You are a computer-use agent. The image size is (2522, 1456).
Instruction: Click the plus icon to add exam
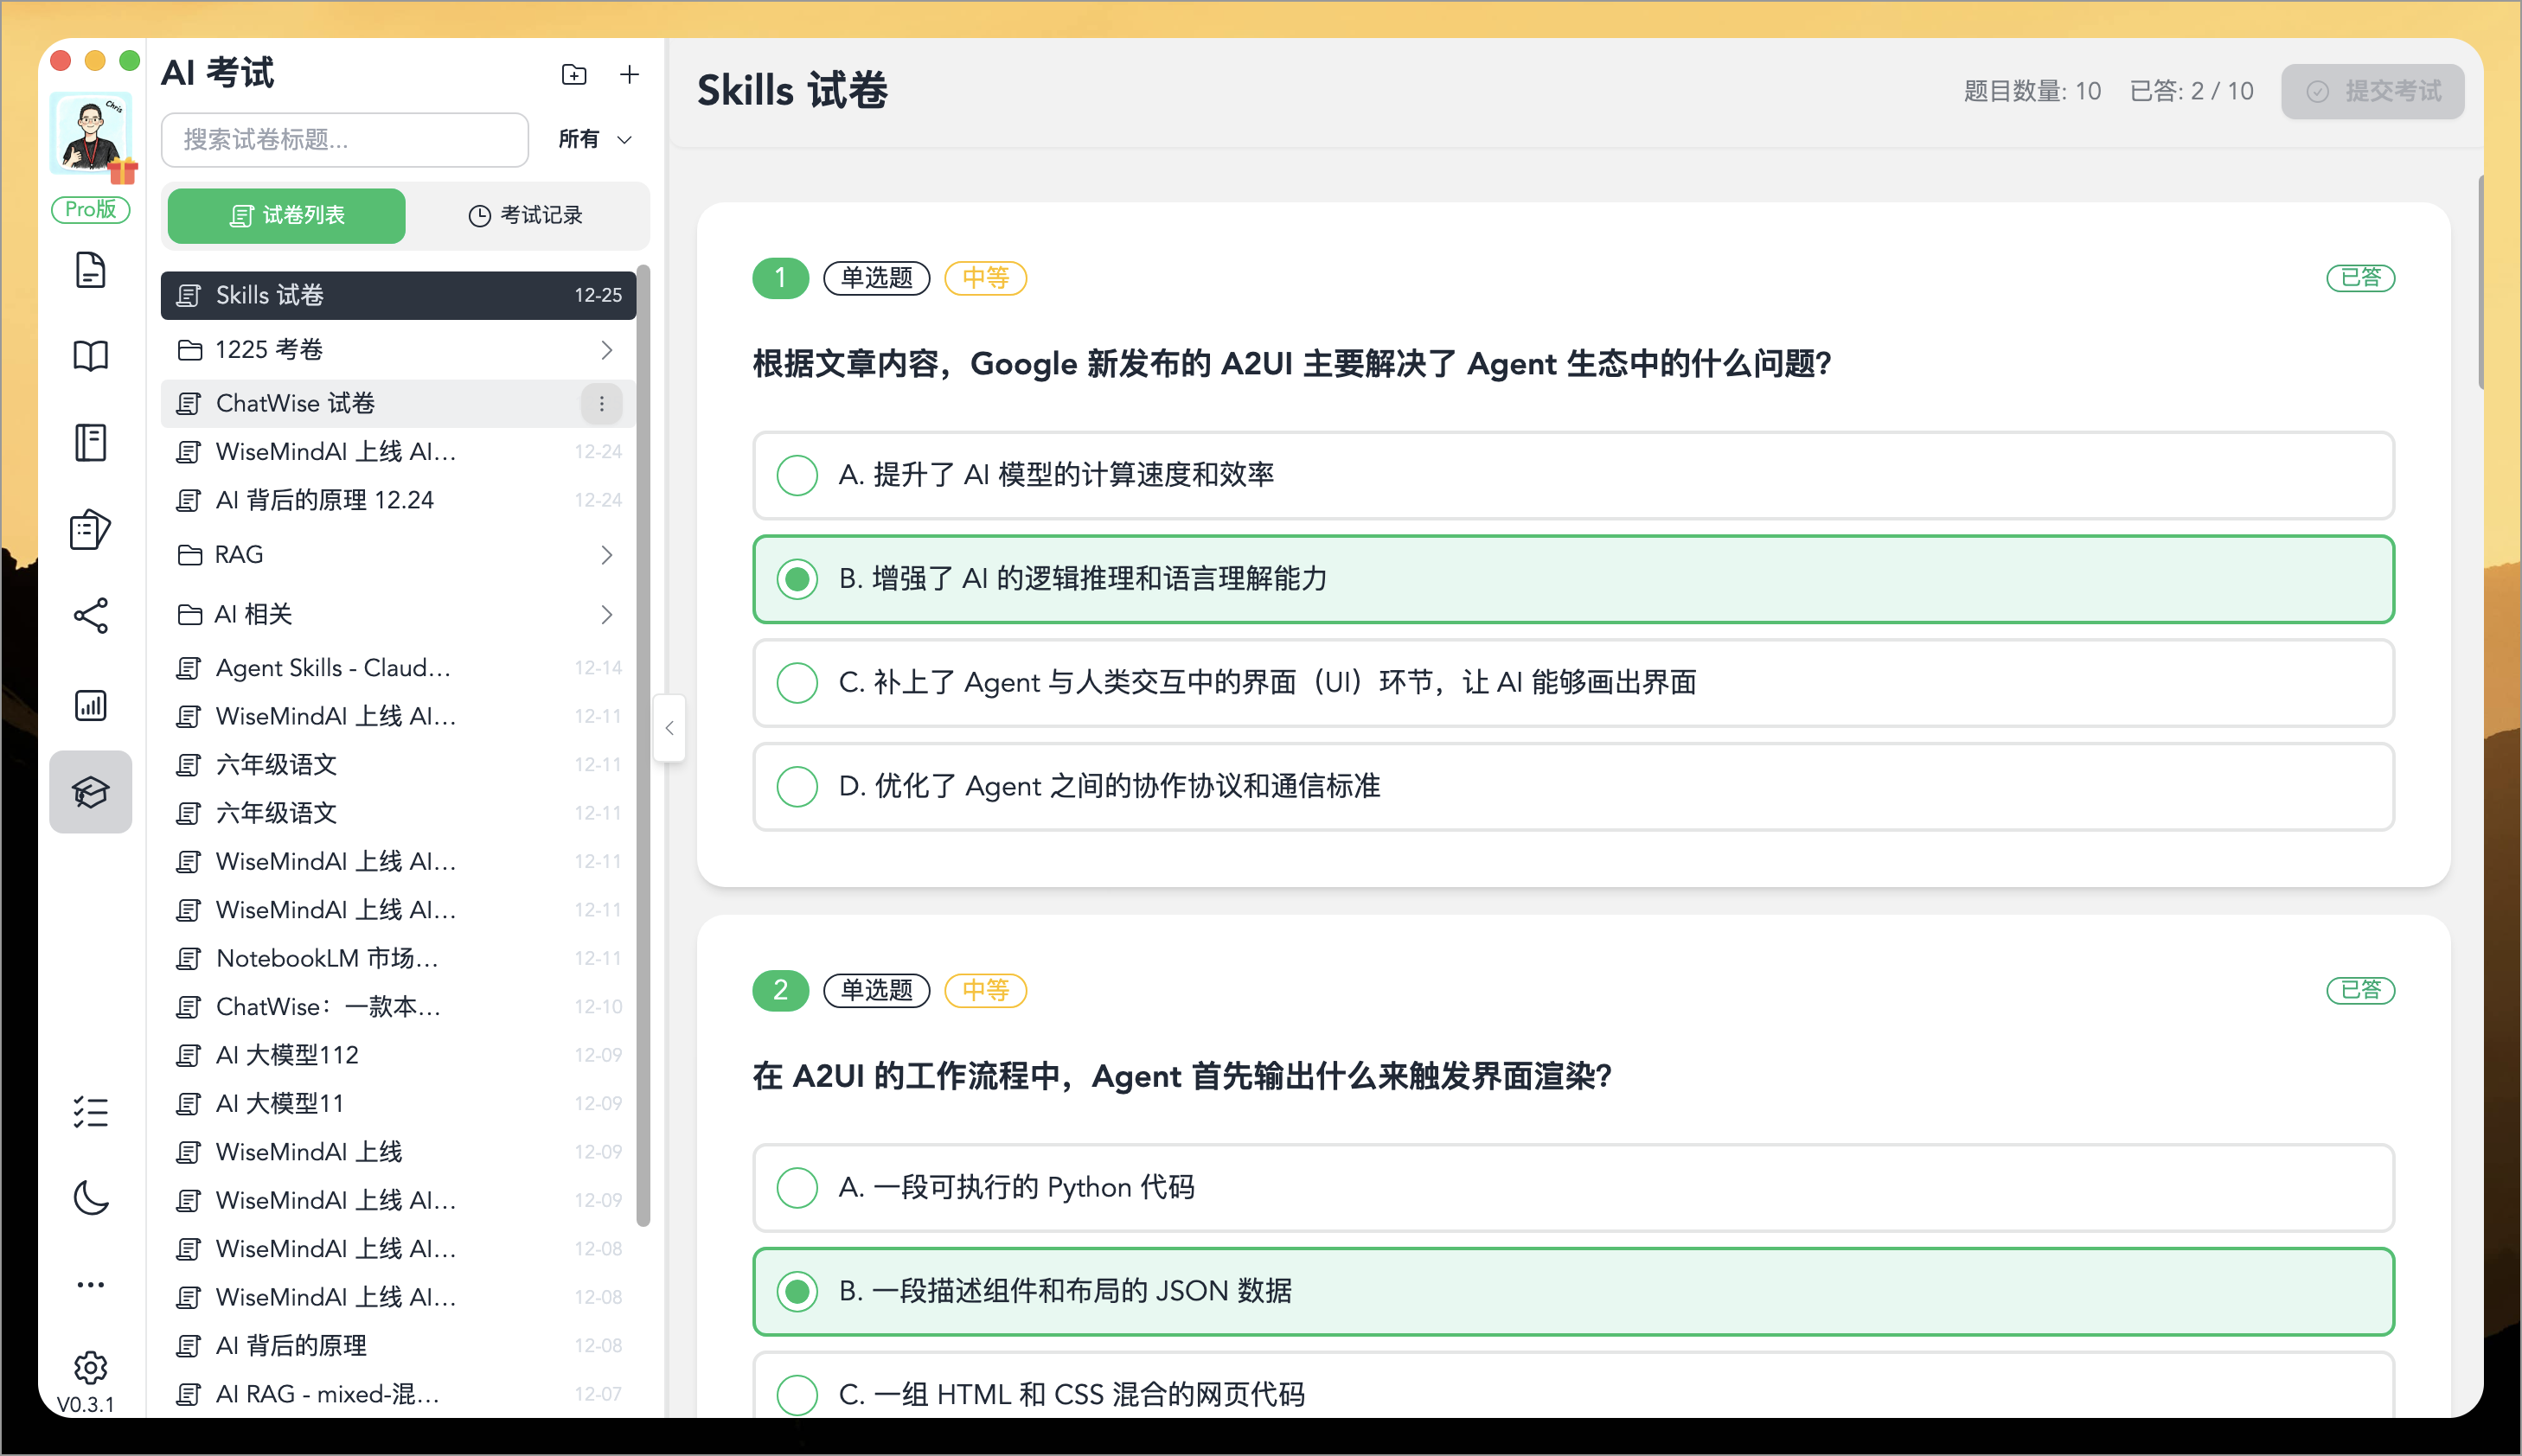click(x=629, y=74)
